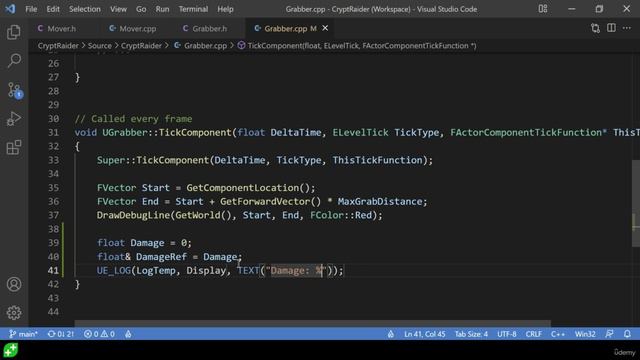The width and height of the screenshot is (640, 360).
Task: Open the View menu
Action: (x=118, y=9)
